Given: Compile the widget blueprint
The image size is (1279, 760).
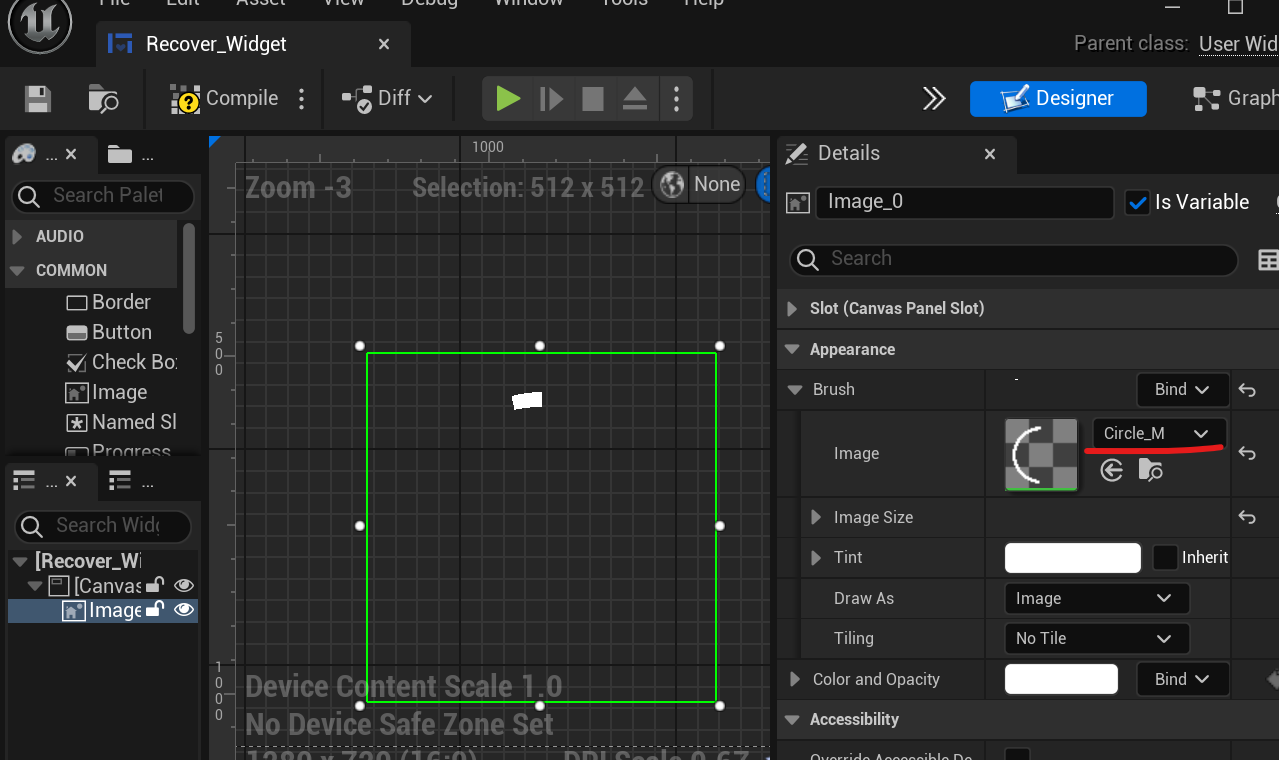Looking at the screenshot, I should [x=224, y=98].
